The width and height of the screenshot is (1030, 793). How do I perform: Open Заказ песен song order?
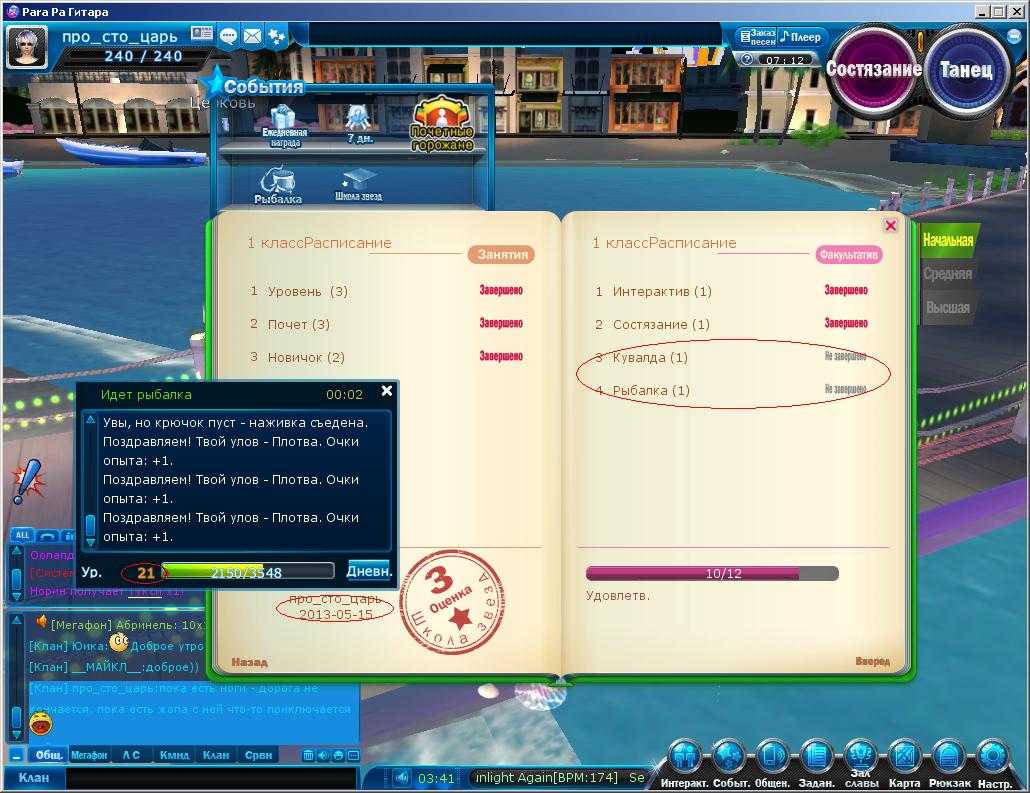(x=757, y=37)
